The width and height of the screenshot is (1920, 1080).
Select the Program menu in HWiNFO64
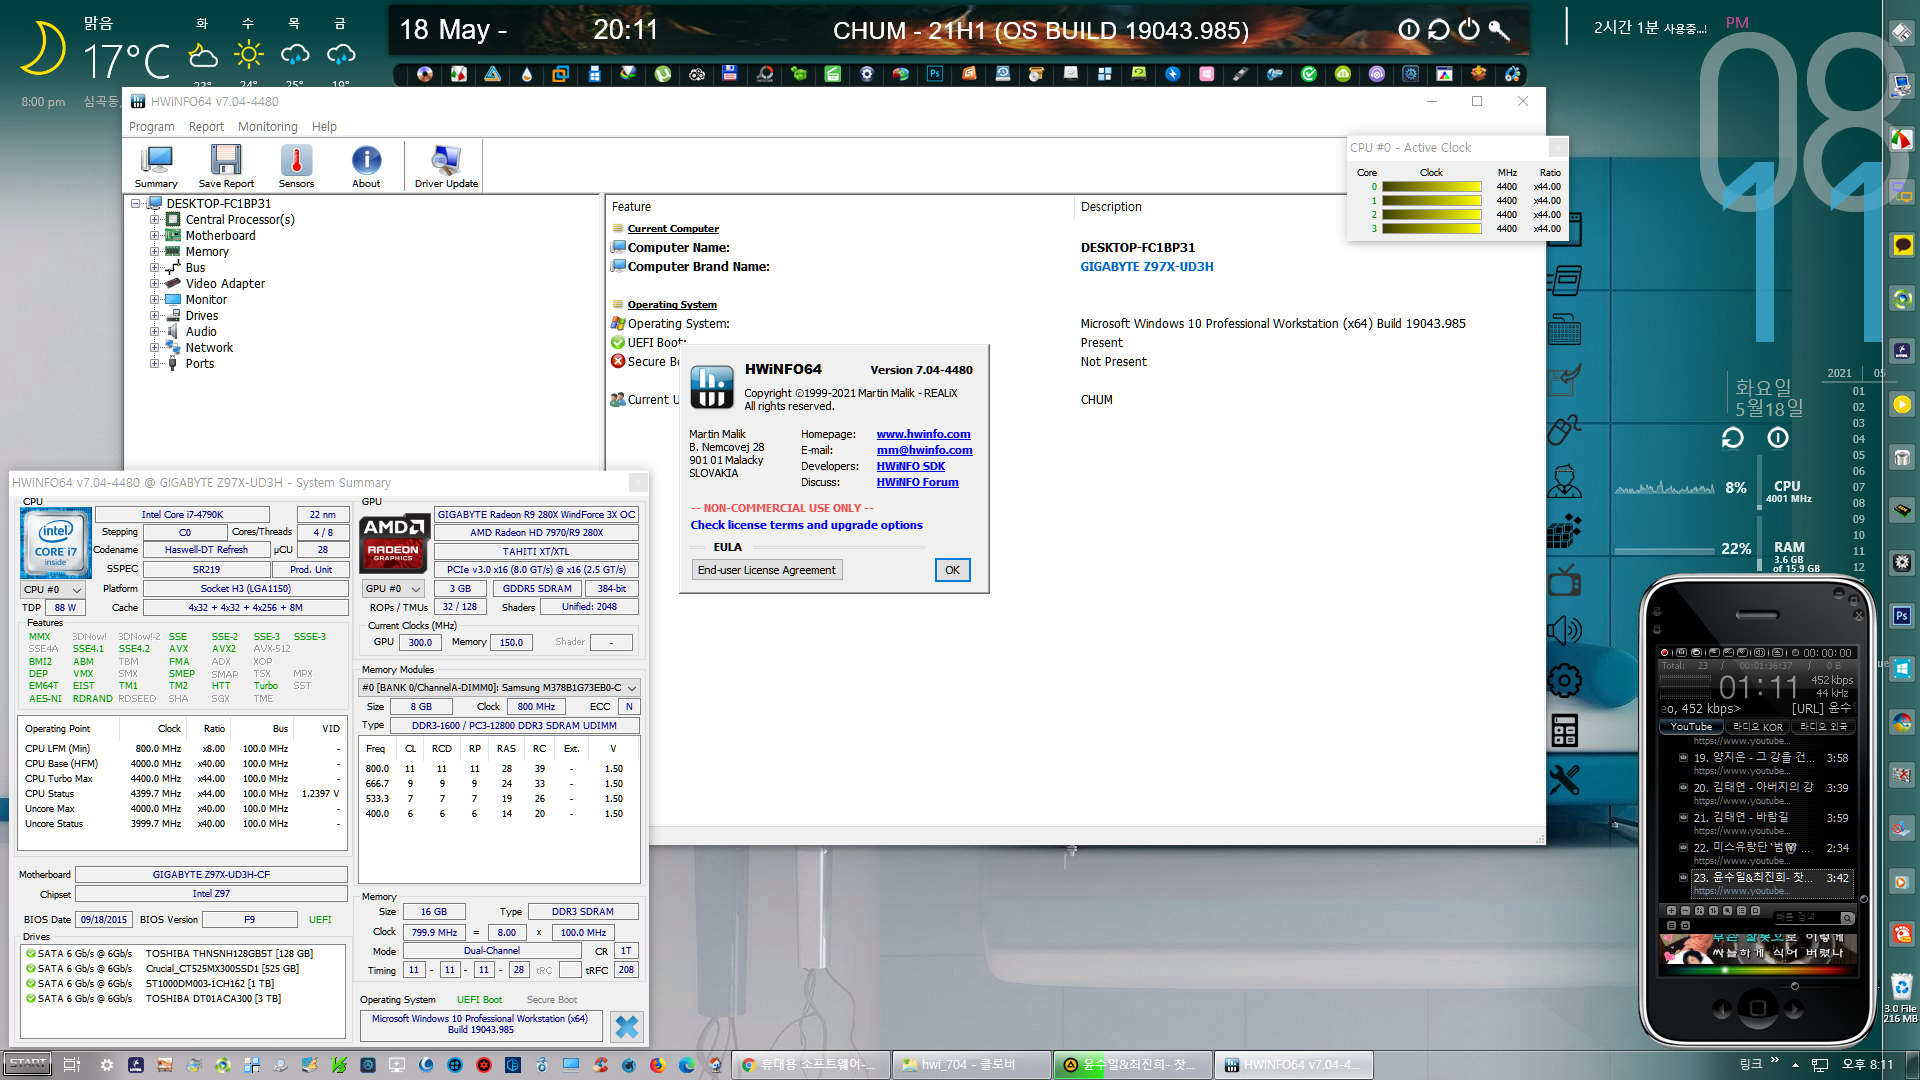tap(152, 125)
